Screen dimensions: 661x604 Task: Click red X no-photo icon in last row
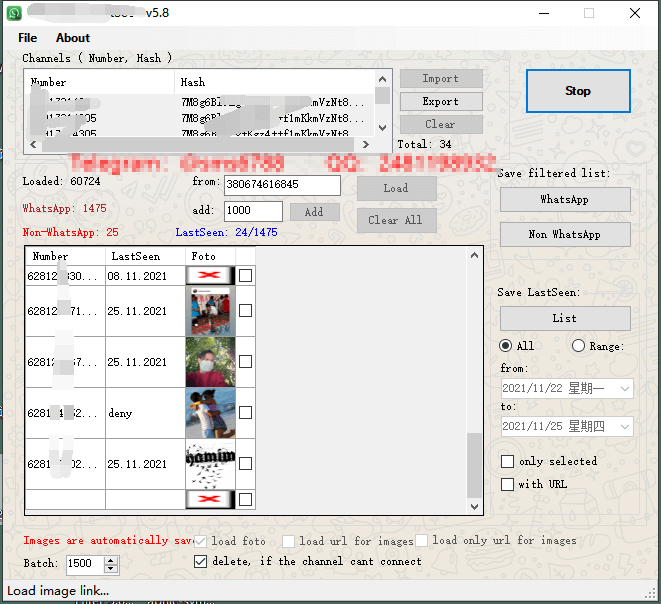[210, 499]
